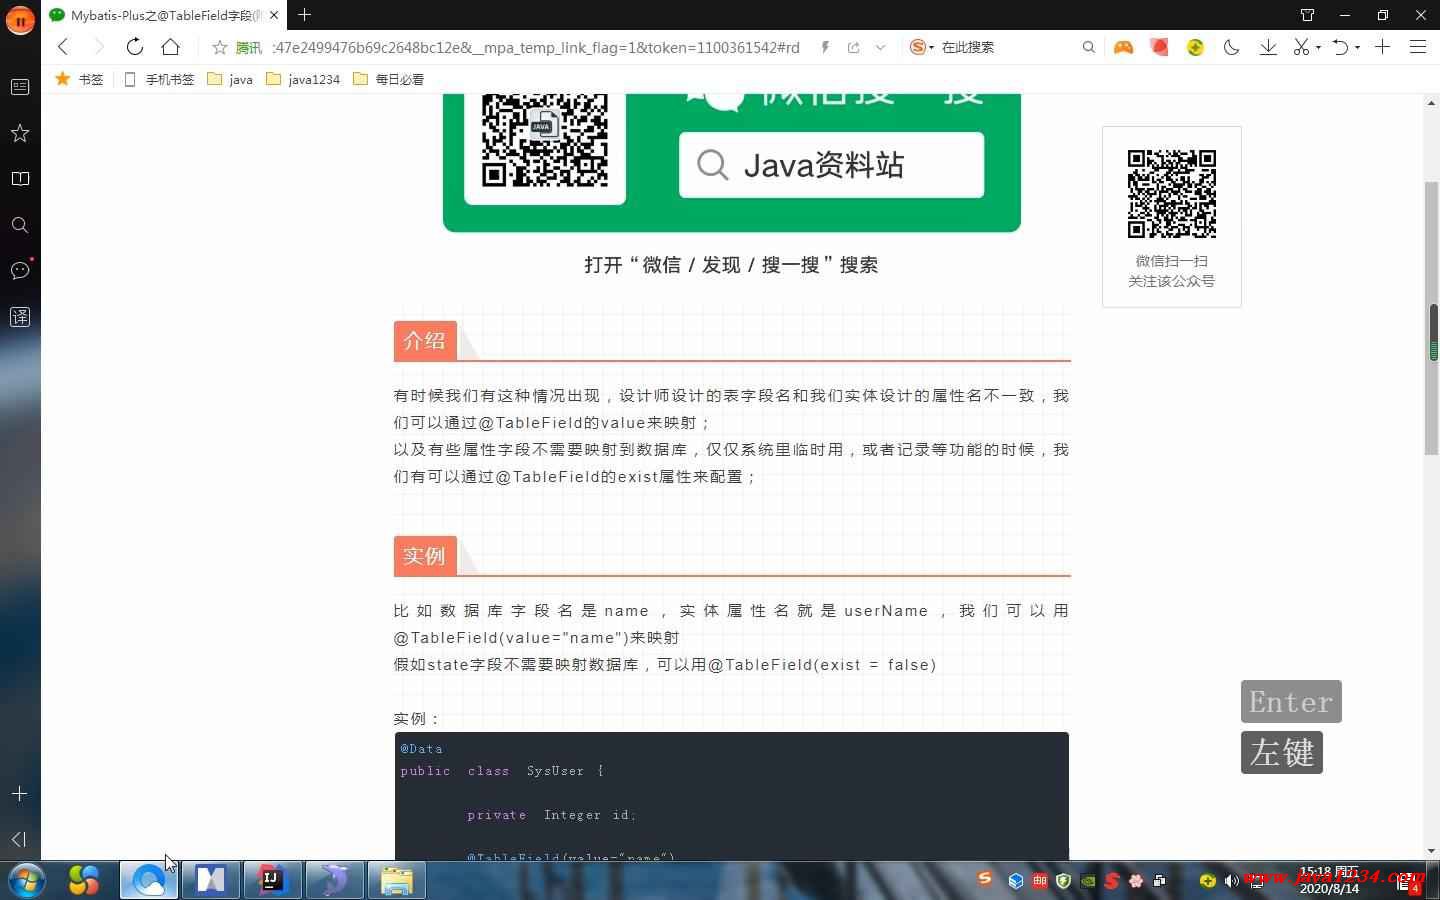Screen dimensions: 1440x900
Task: Open the Windows Start menu
Action: [27, 880]
